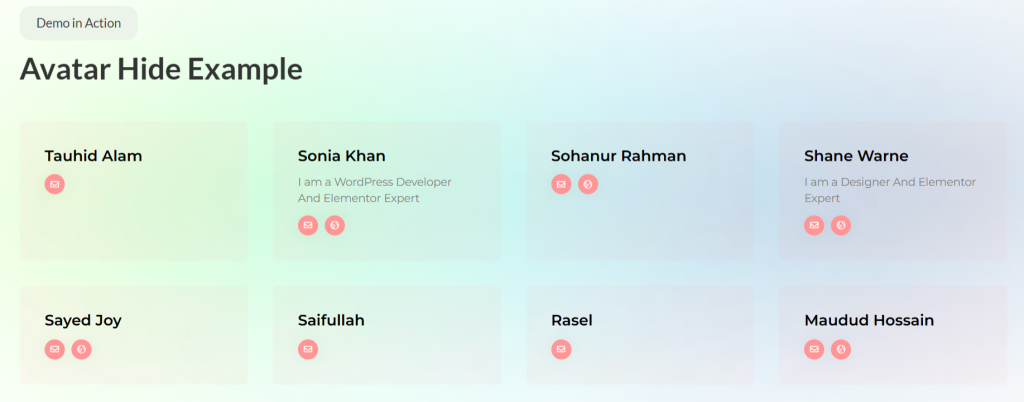This screenshot has height=402, width=1024.
Task: Open Sonia Khan's email icon
Action: pyautogui.click(x=308, y=226)
